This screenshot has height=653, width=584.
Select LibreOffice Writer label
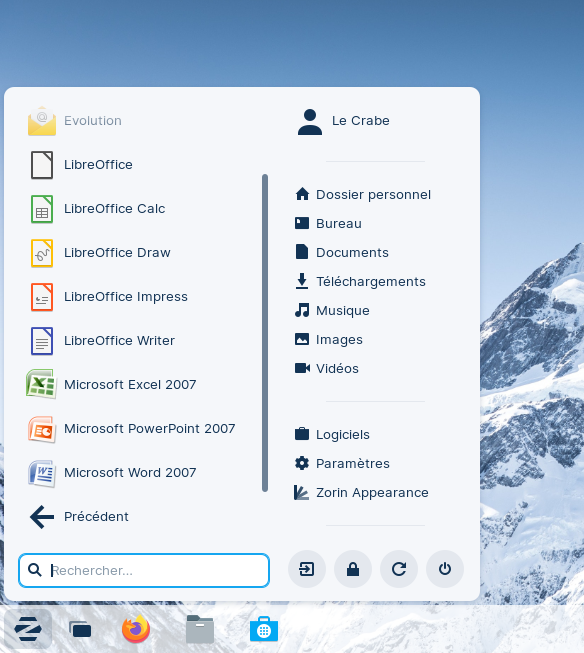click(120, 341)
